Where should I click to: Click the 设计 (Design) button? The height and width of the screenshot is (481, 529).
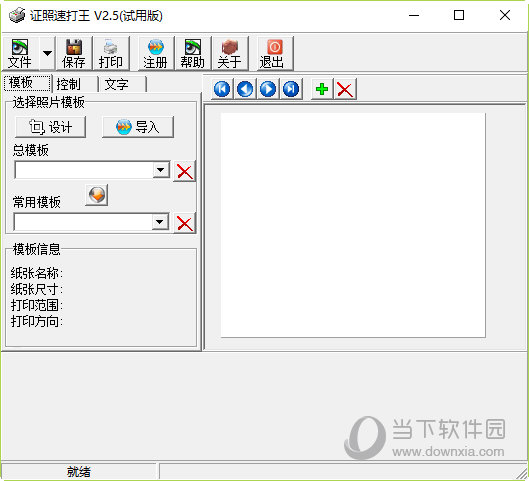(51, 127)
